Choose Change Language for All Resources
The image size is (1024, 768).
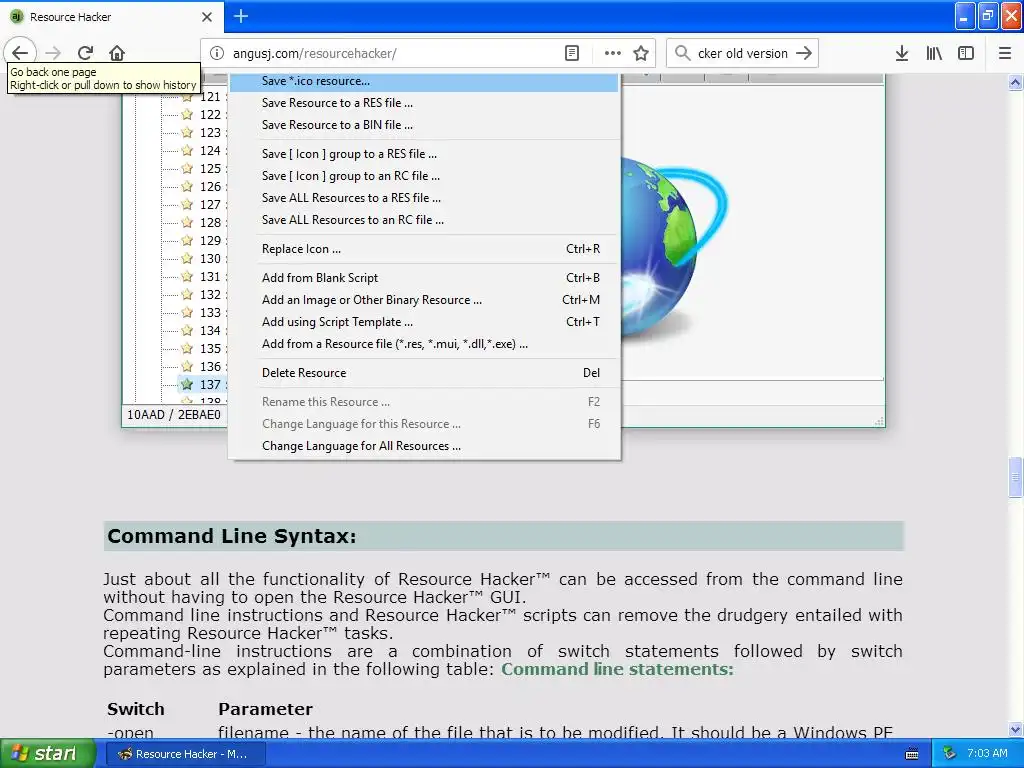(424, 446)
